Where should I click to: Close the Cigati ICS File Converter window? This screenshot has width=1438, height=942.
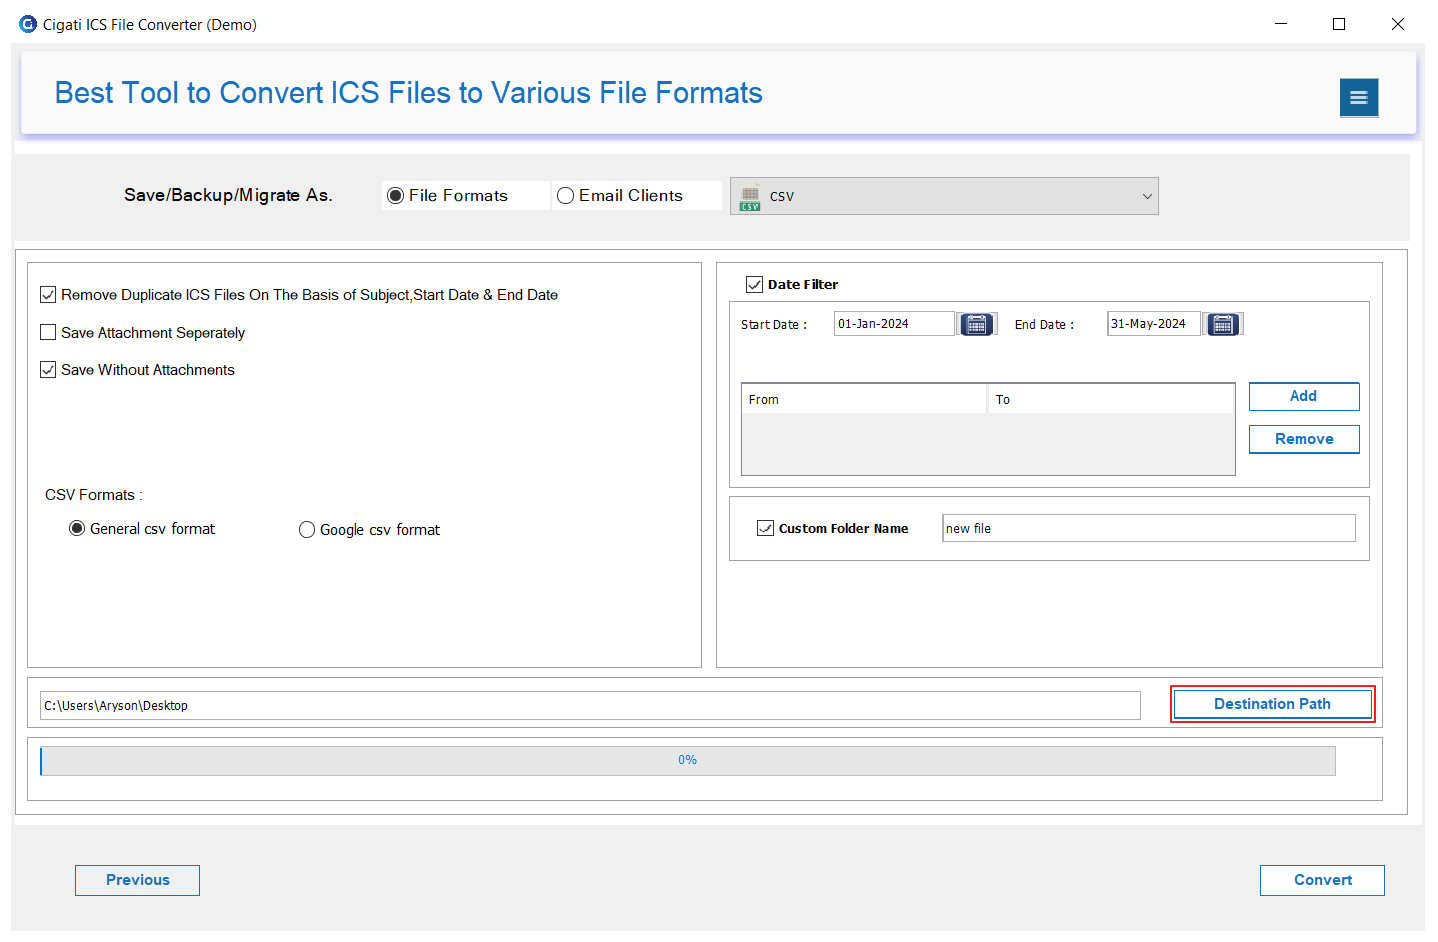click(1398, 24)
